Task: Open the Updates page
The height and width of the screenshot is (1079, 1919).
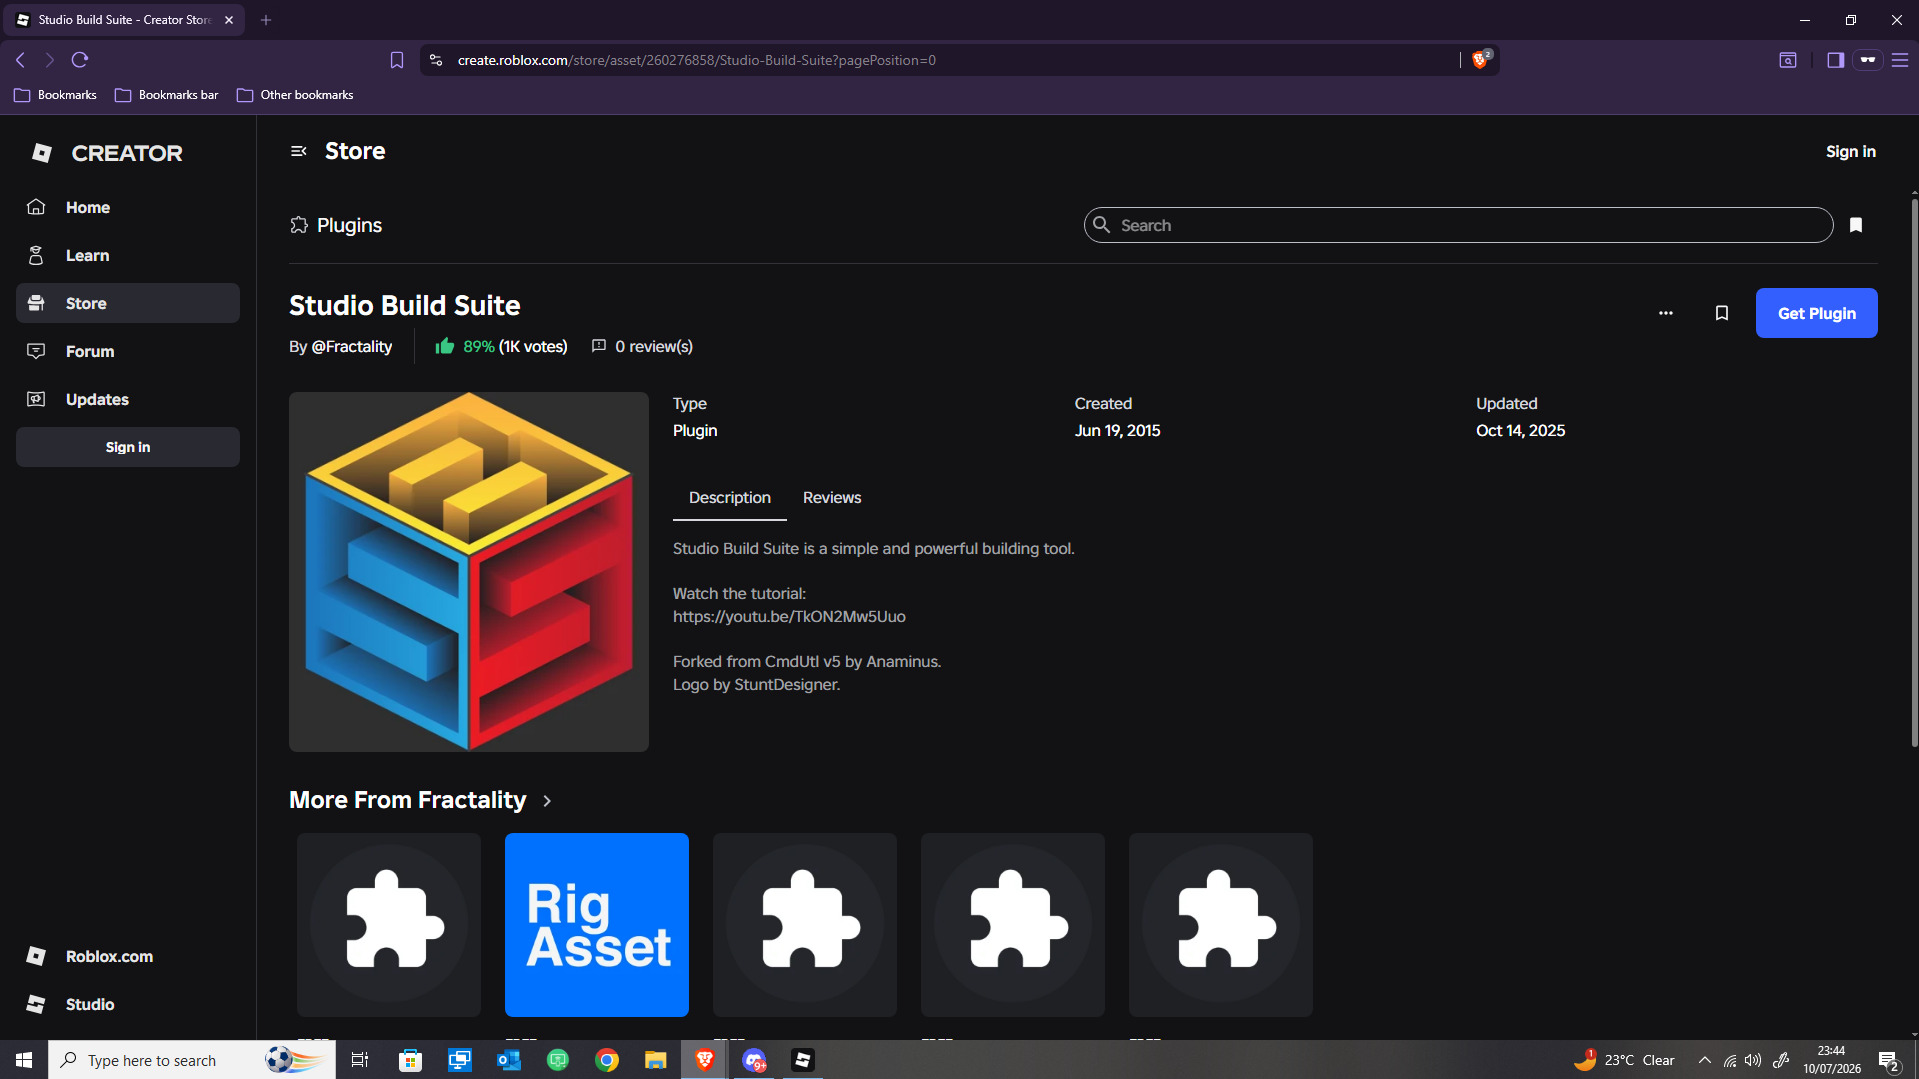Action: pos(128,399)
